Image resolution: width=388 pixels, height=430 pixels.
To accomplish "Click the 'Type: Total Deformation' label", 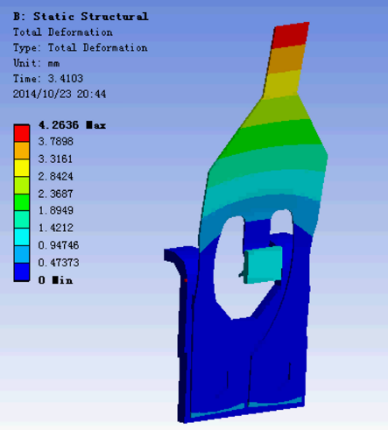I will (x=80, y=48).
